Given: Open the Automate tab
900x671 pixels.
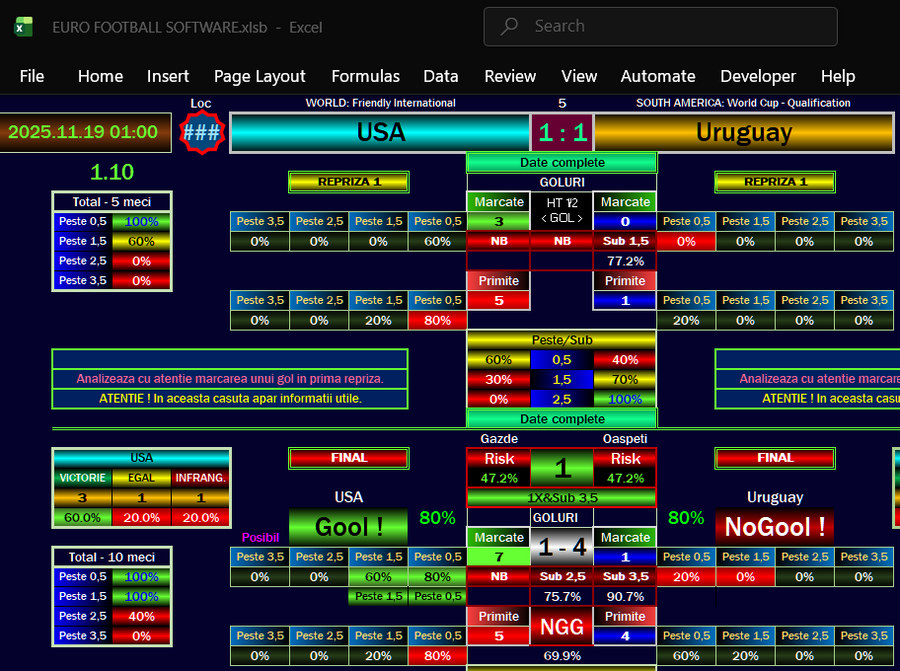Looking at the screenshot, I should coord(657,76).
